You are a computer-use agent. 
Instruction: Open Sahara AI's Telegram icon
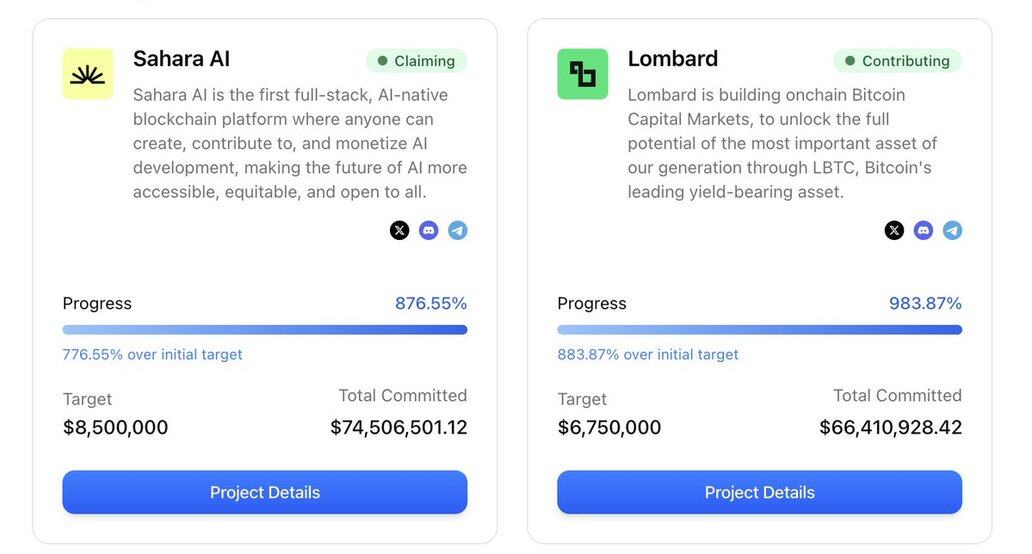(458, 230)
